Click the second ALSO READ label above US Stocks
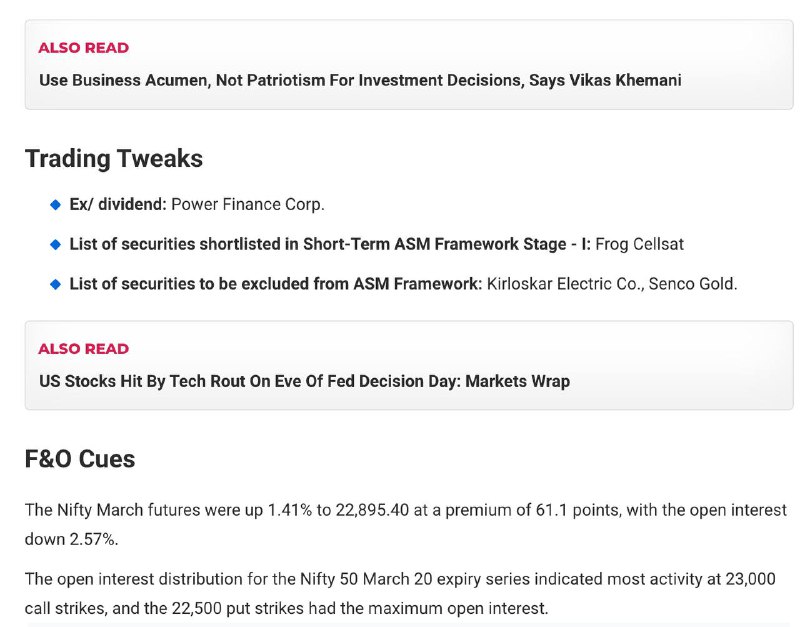 point(84,349)
